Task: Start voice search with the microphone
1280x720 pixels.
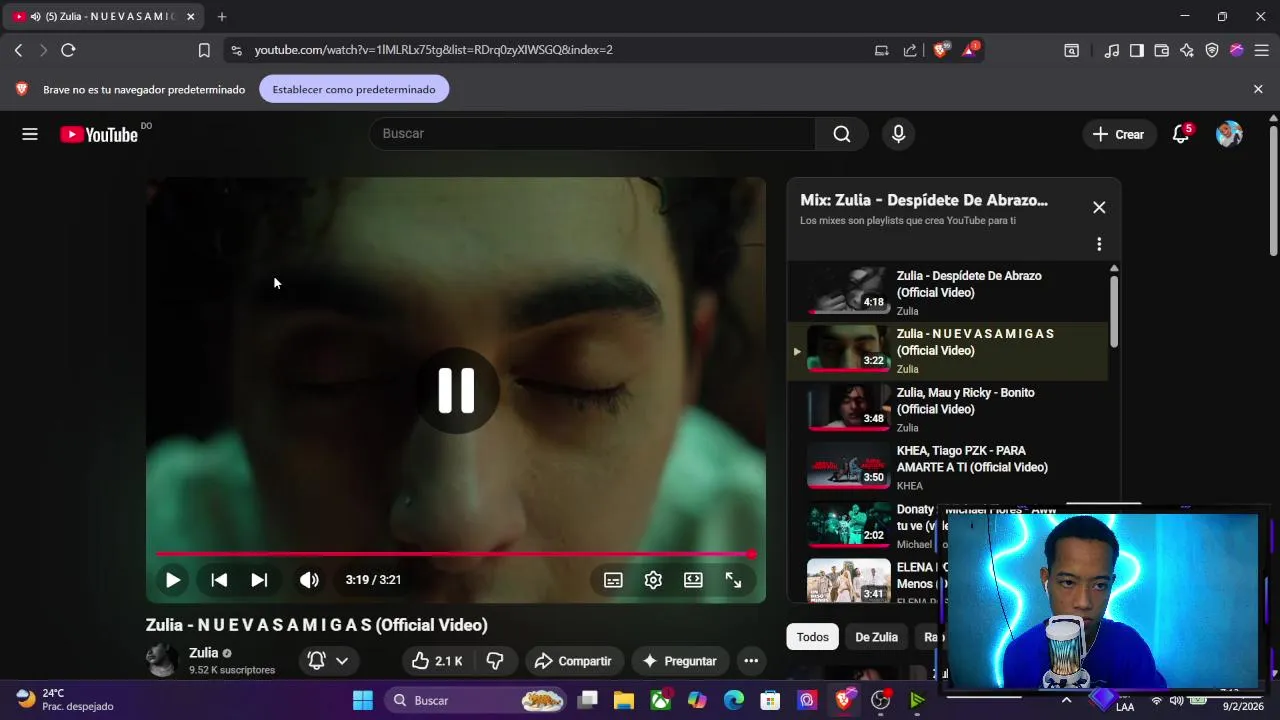Action: (898, 134)
